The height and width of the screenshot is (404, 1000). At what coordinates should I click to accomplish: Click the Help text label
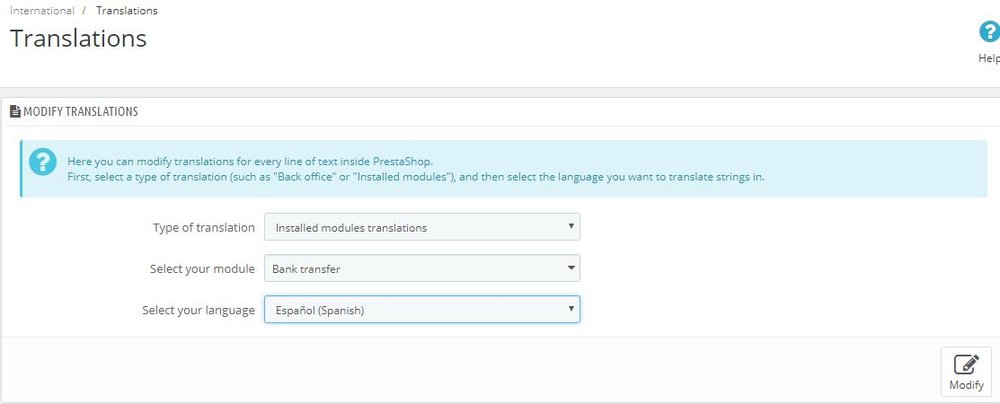988,58
